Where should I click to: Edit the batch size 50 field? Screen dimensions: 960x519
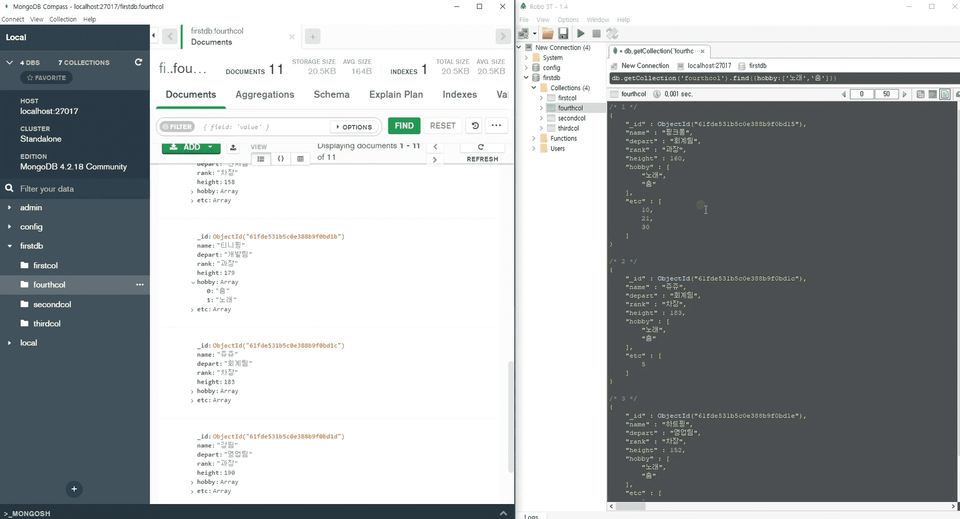click(887, 94)
